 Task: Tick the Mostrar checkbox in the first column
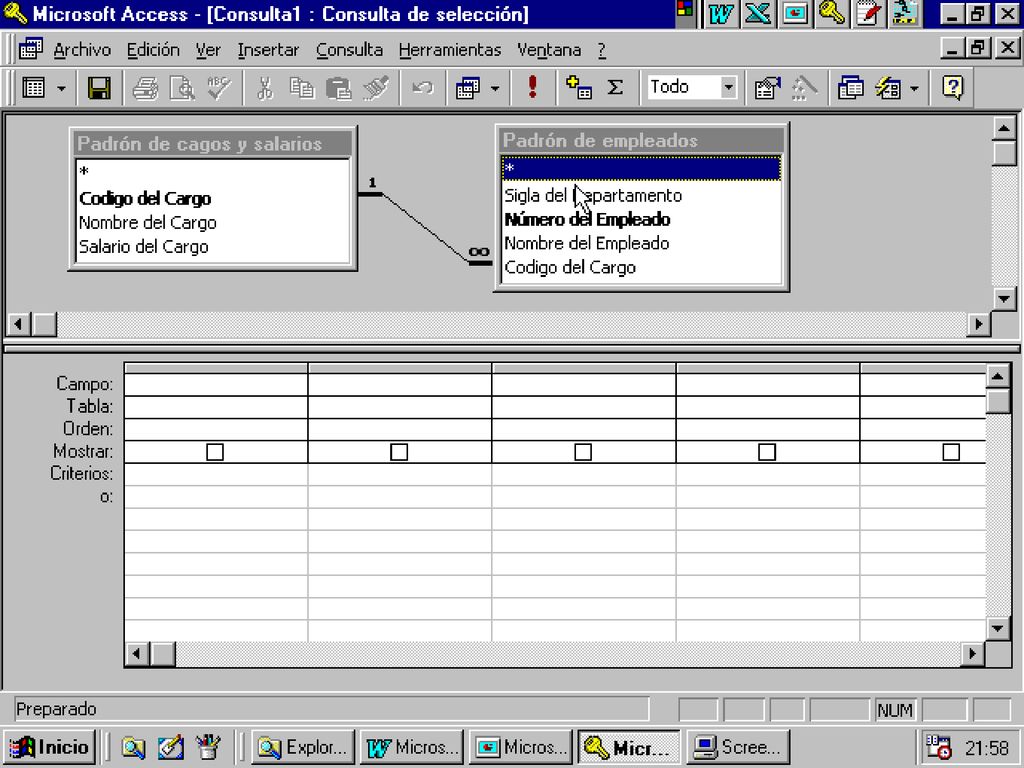point(215,452)
